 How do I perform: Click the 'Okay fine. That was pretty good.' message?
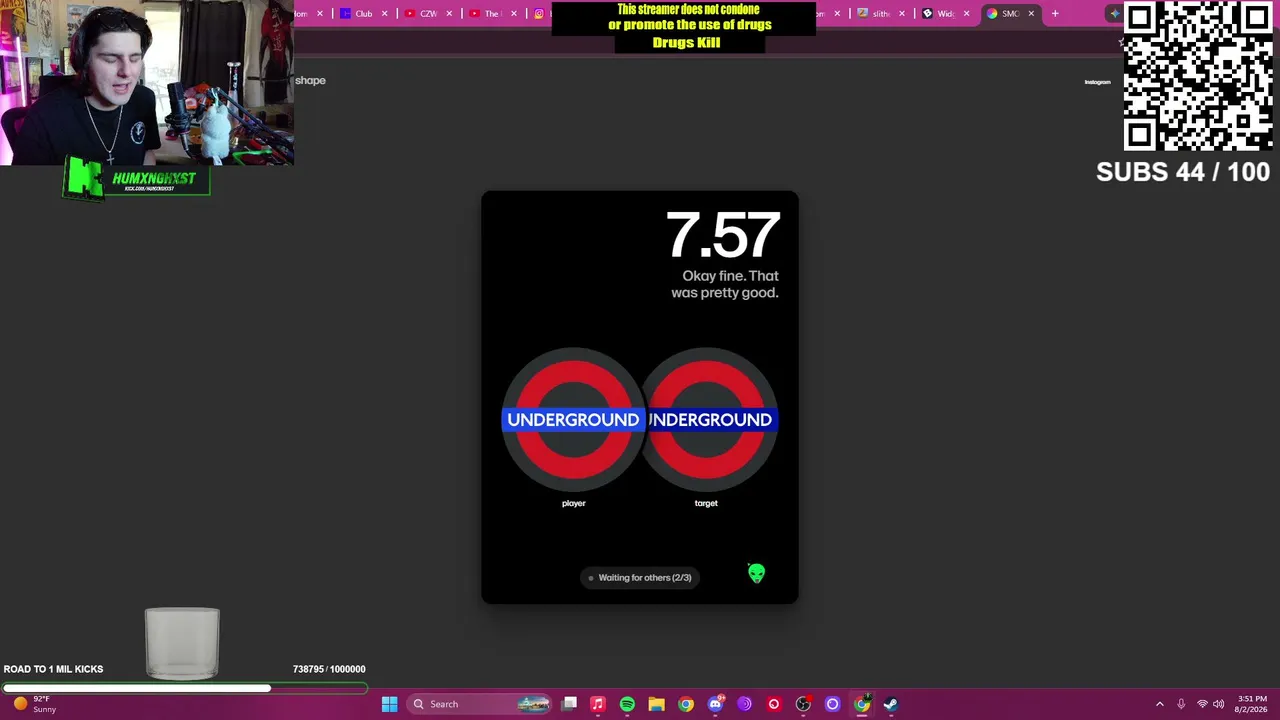point(725,284)
